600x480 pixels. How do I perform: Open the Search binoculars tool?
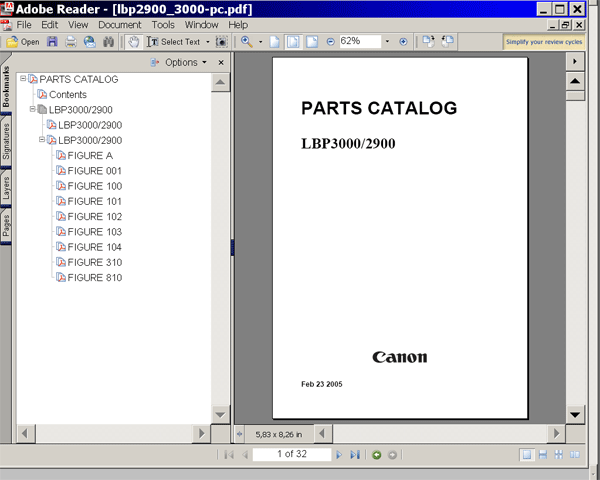[109, 41]
